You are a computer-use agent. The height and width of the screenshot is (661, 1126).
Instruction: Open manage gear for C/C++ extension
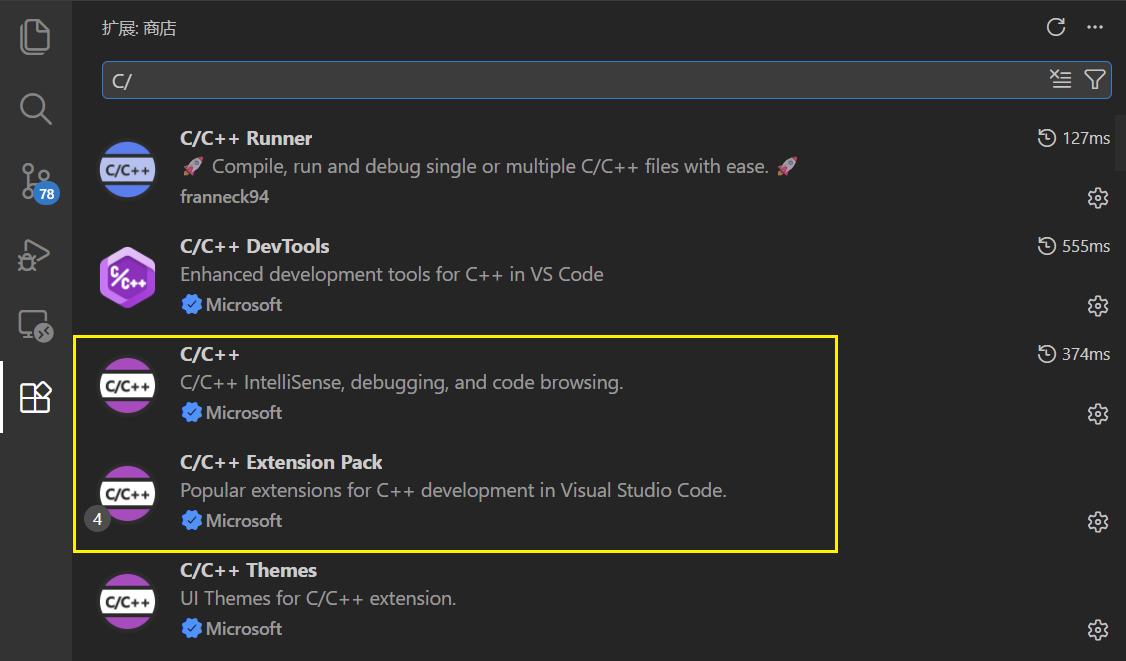1097,414
